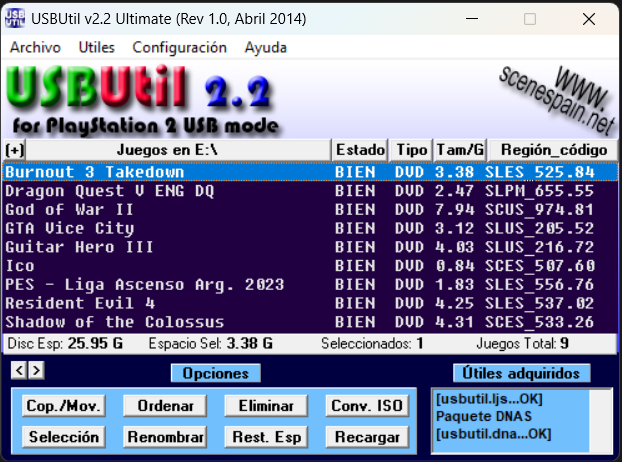Click the utilities list scrollbar

(601, 421)
